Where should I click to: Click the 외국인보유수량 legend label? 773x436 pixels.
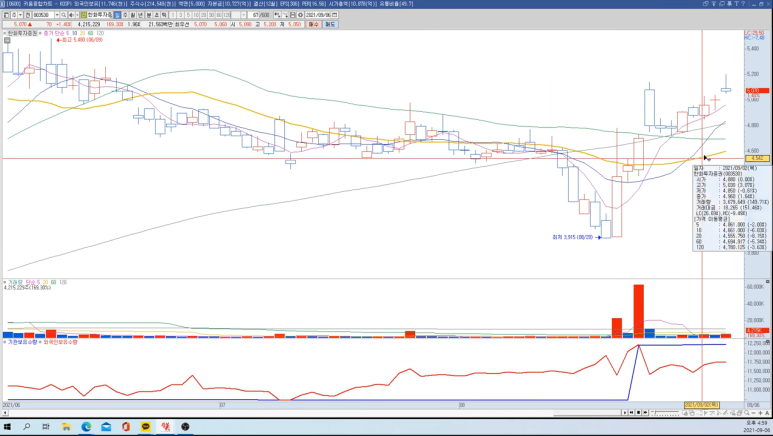(x=61, y=342)
